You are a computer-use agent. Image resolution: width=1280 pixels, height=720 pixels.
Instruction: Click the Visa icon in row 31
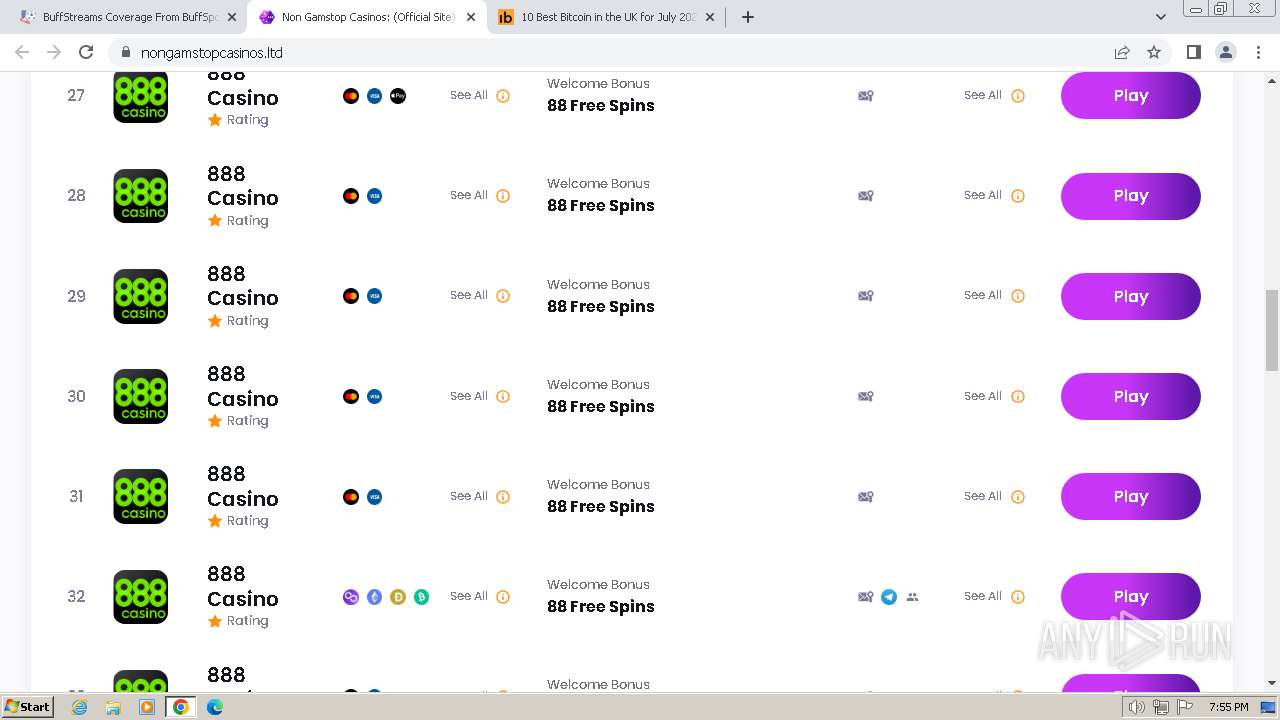(x=374, y=497)
